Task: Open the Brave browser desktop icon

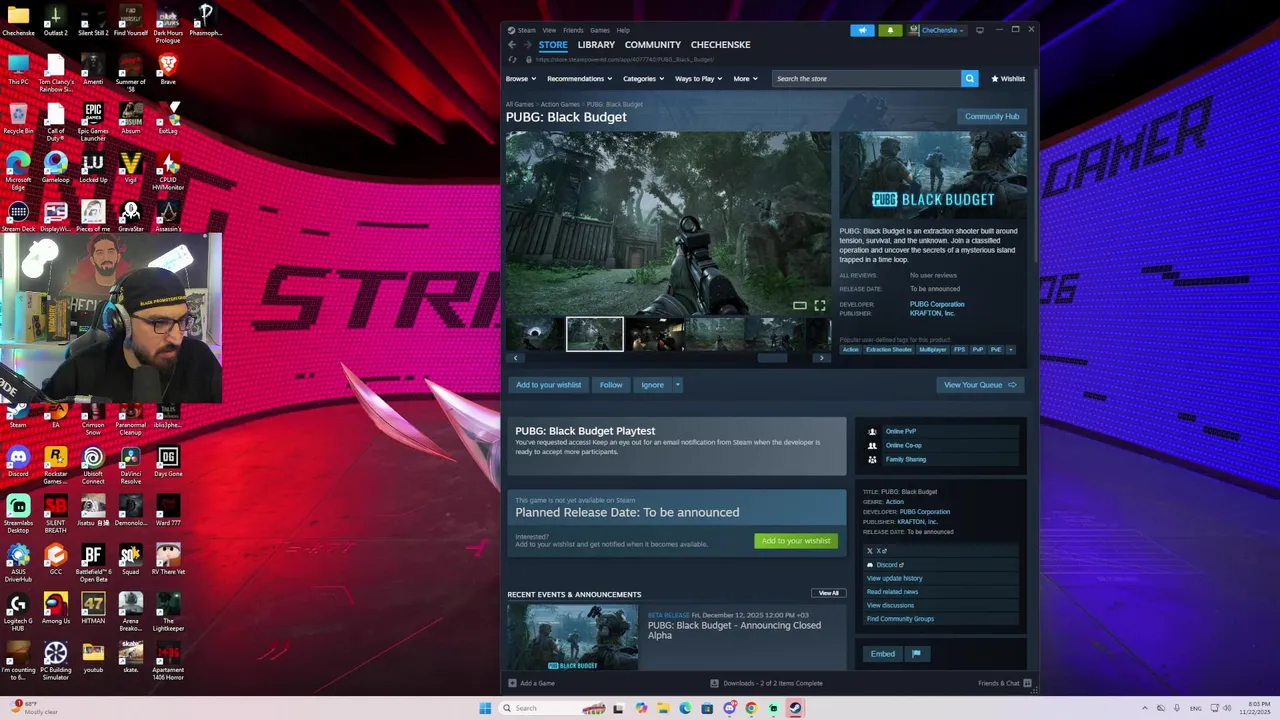Action: (x=168, y=68)
